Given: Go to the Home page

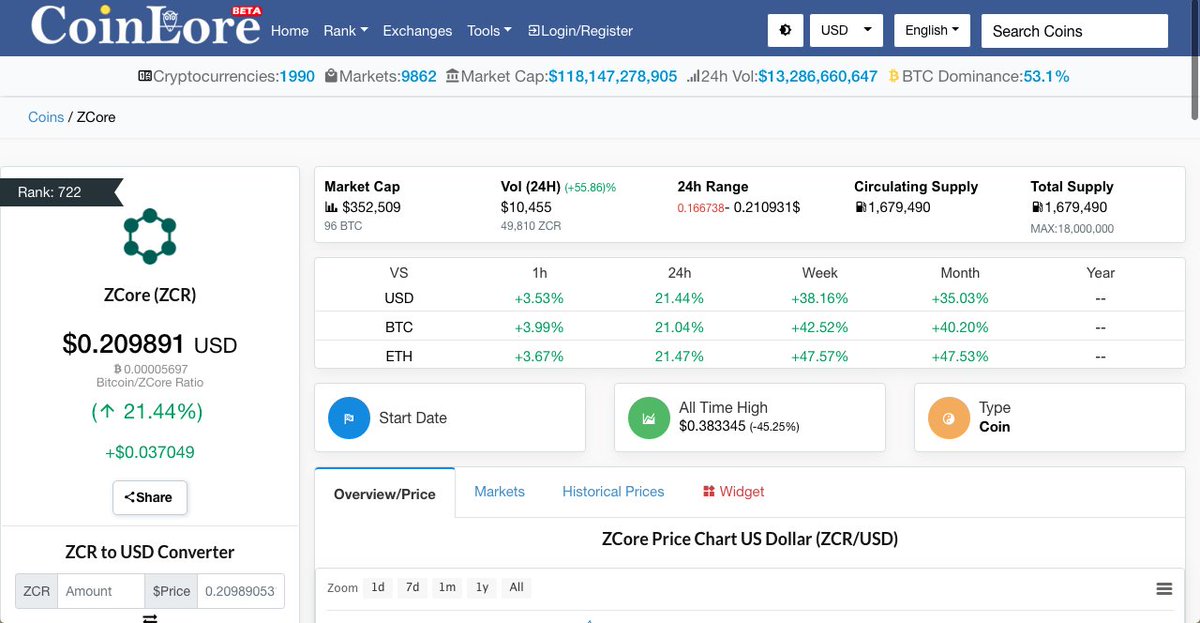Looking at the screenshot, I should (x=290, y=31).
